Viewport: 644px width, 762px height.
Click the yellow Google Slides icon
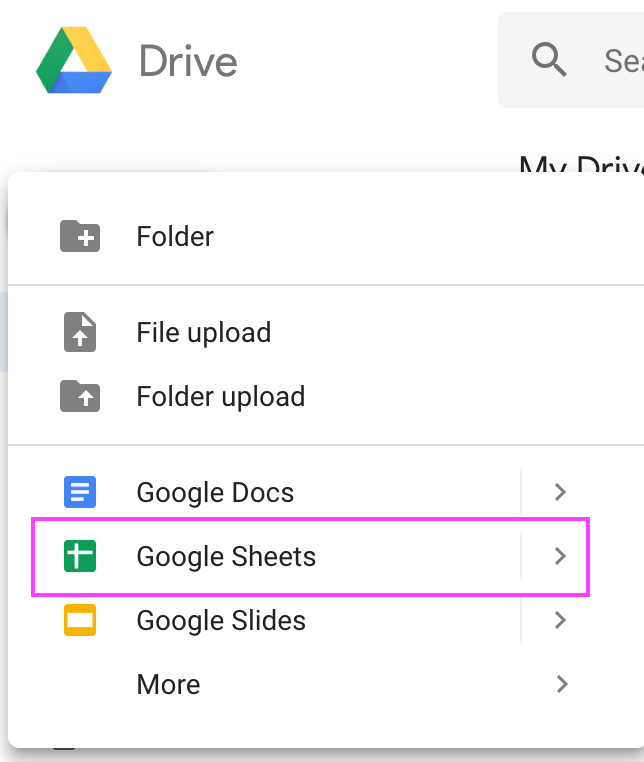click(x=80, y=620)
